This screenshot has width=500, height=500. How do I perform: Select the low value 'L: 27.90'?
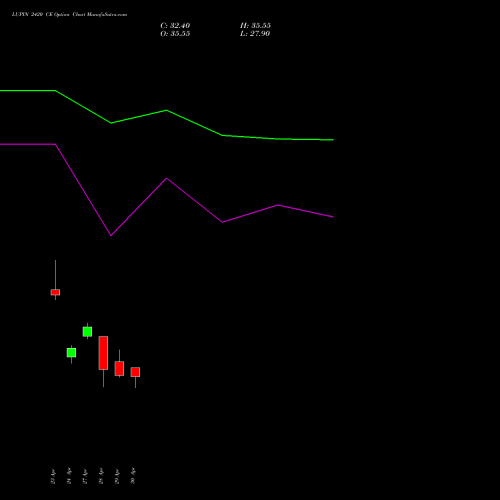[x=255, y=34]
